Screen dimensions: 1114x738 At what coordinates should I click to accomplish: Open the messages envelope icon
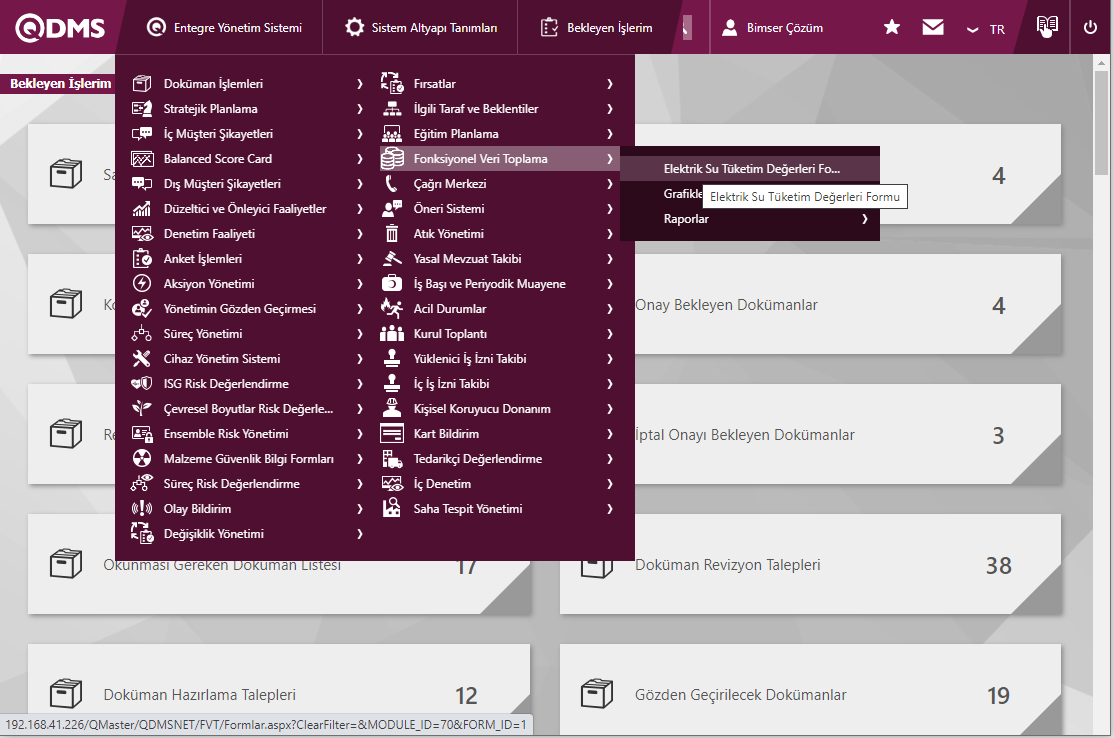933,28
